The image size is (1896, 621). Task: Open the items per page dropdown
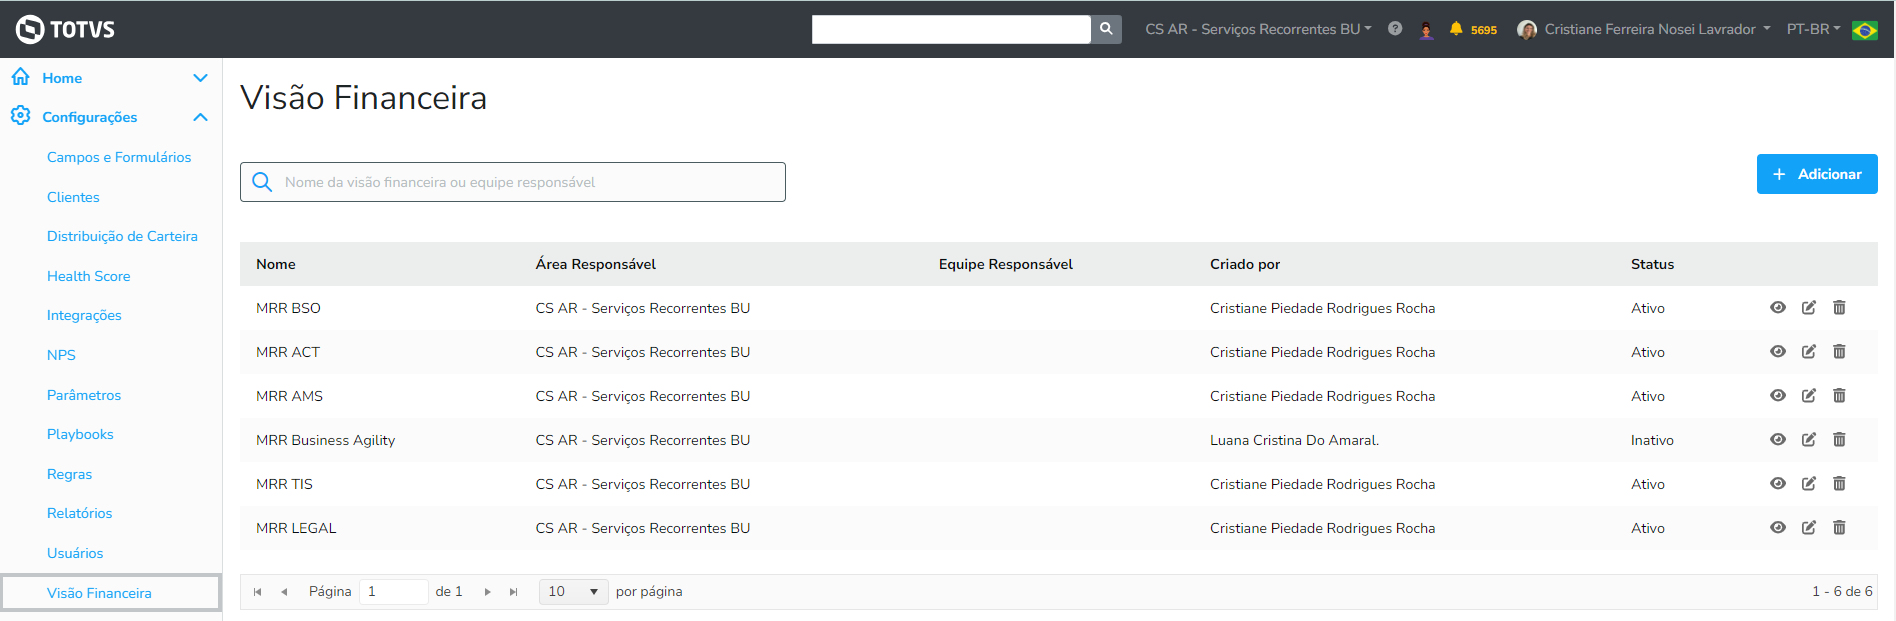point(573,592)
